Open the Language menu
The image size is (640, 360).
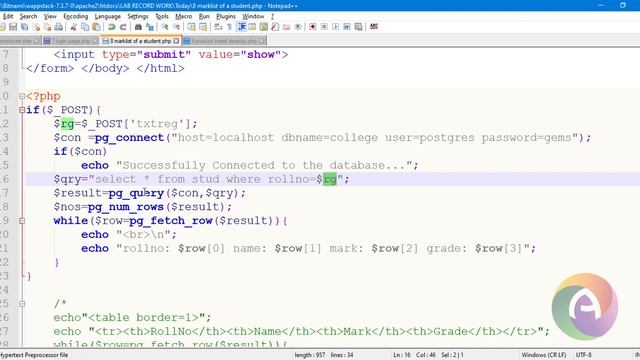point(108,16)
